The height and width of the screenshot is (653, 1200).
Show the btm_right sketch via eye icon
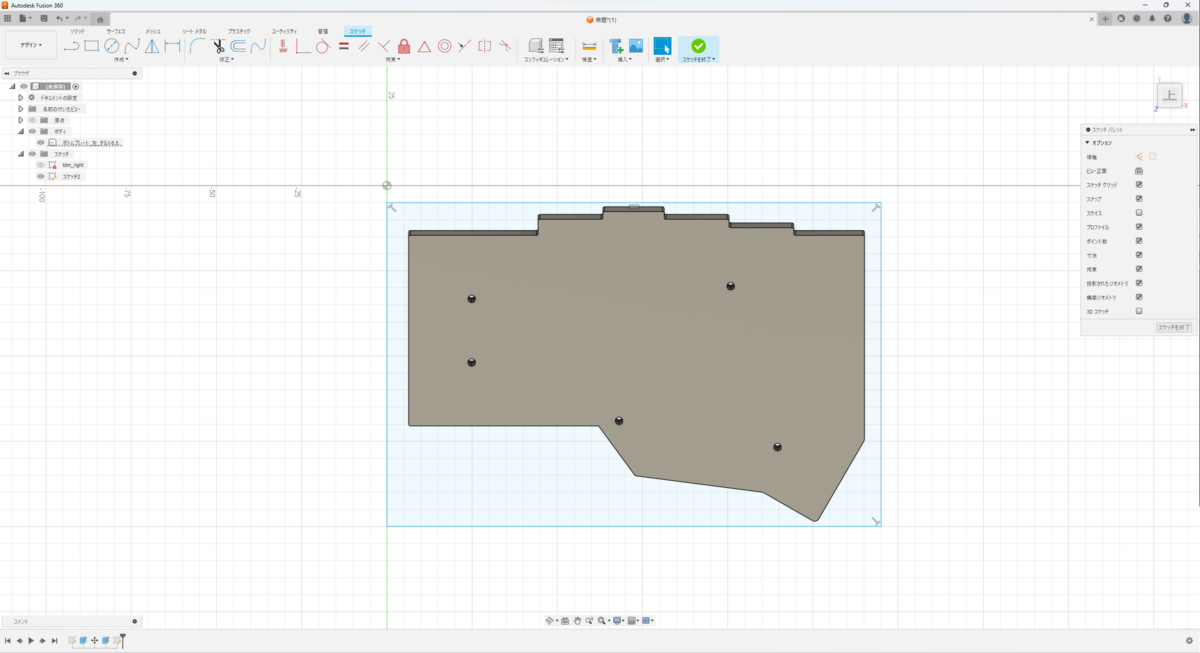tap(41, 165)
